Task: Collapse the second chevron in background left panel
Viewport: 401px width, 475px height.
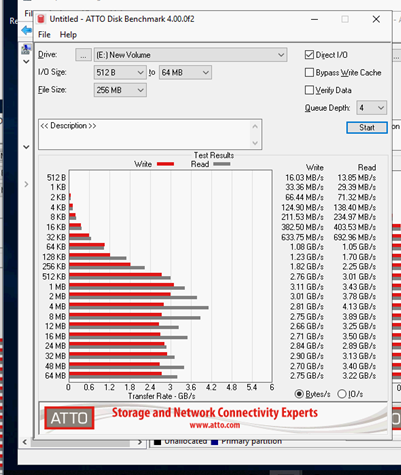Action: (x=26, y=147)
